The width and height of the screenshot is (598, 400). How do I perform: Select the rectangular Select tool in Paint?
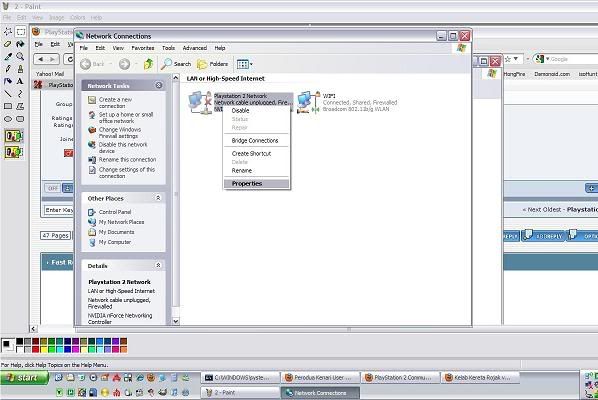pos(20,32)
